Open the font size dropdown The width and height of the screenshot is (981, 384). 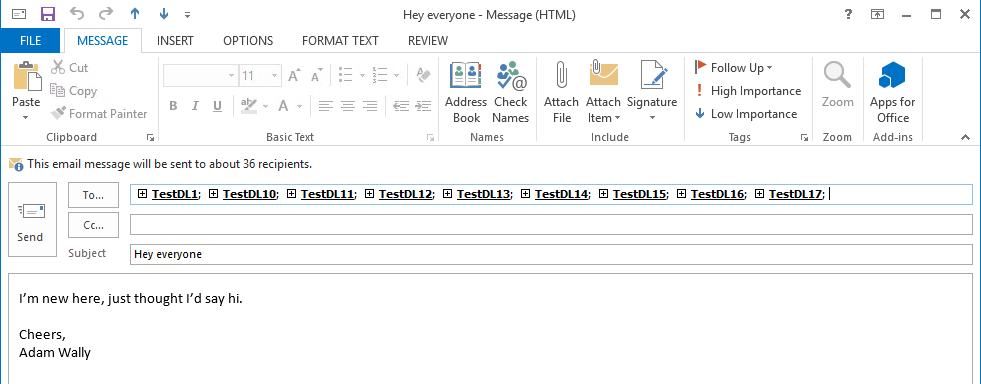[x=275, y=76]
